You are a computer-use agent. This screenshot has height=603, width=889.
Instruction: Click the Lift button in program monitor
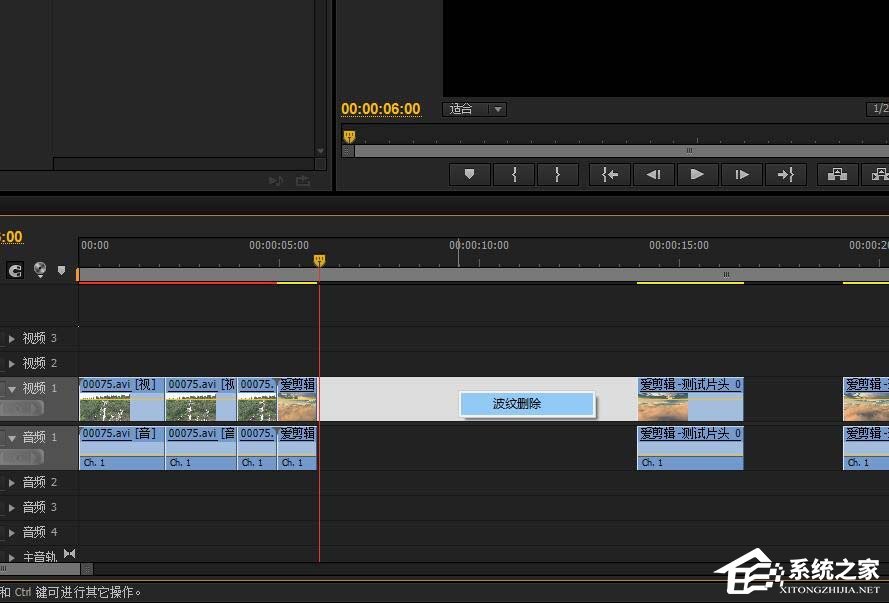(837, 174)
